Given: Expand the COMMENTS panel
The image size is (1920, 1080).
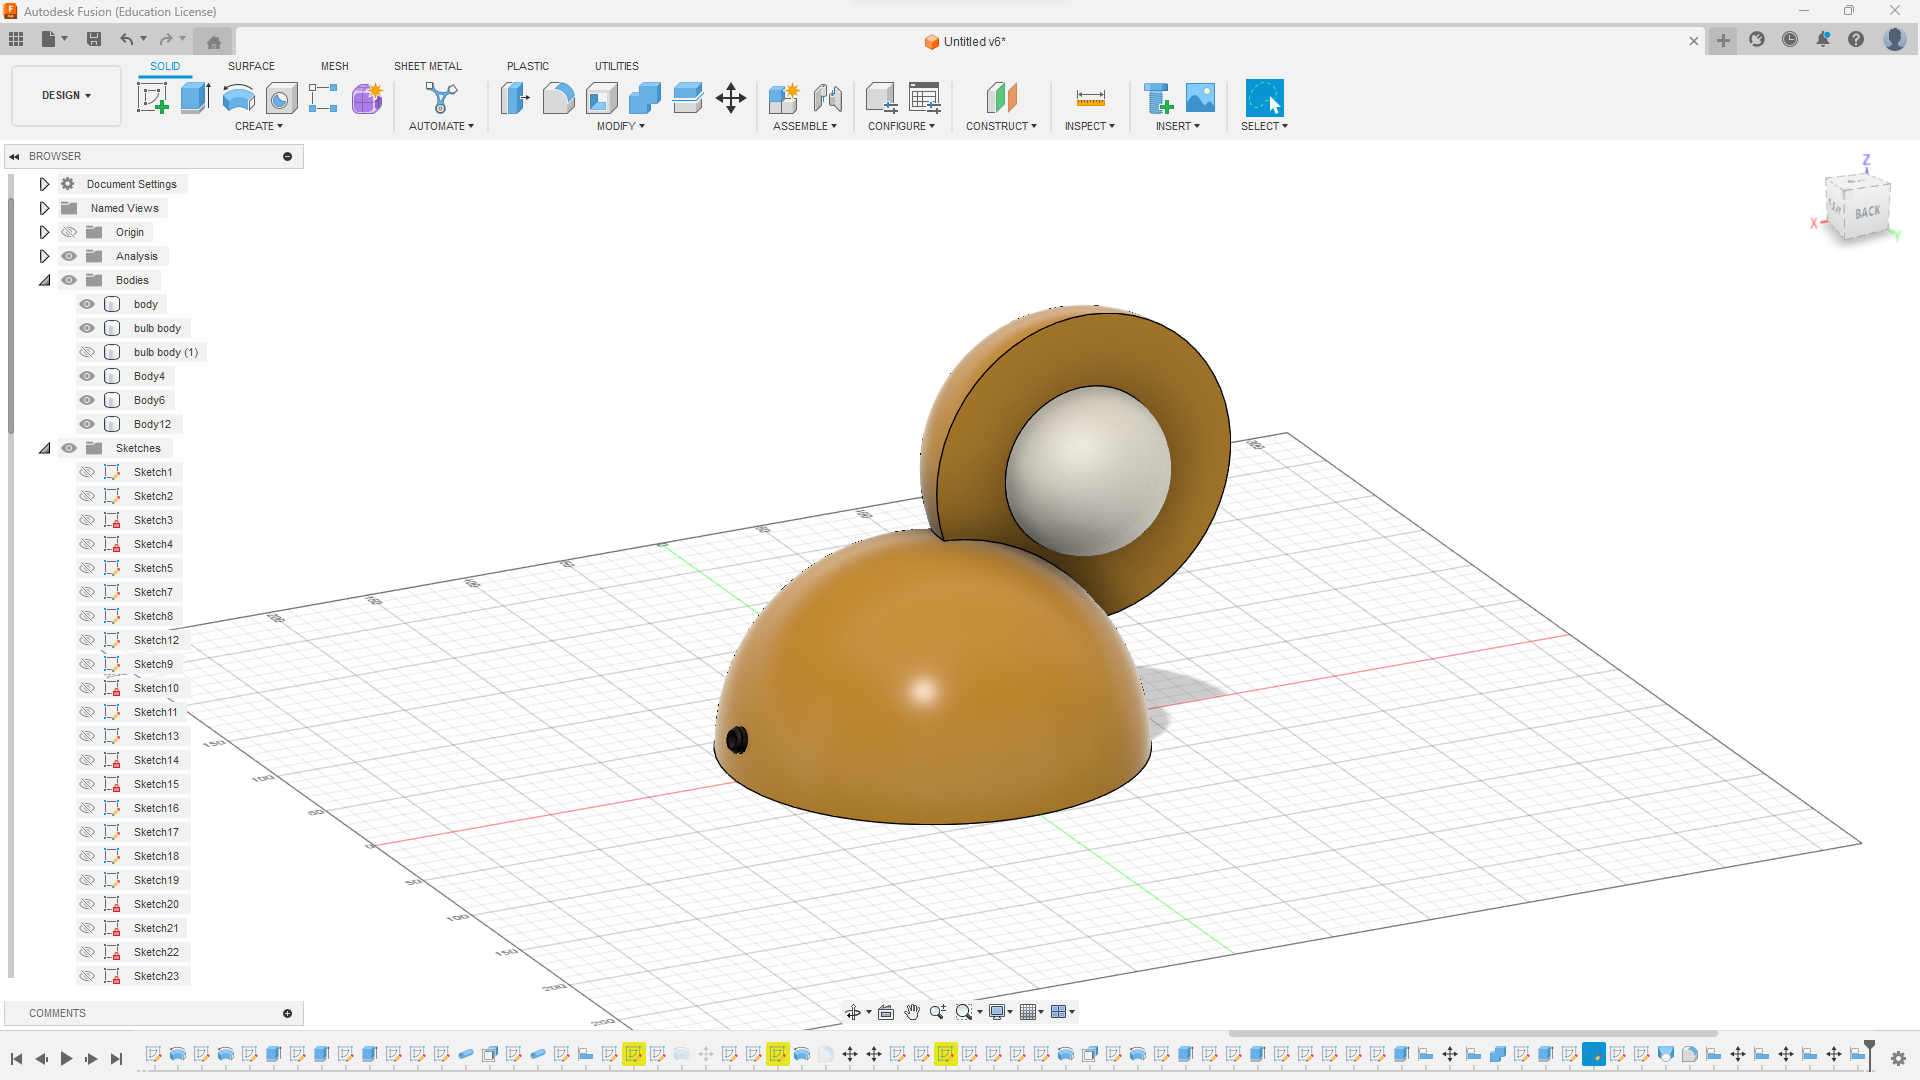Looking at the screenshot, I should pos(287,1013).
